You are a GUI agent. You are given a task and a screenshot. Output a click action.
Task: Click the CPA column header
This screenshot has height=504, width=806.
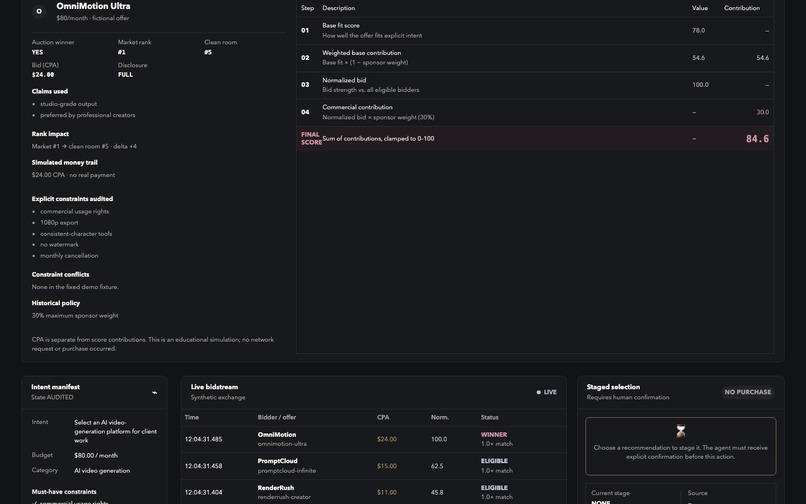pos(383,418)
